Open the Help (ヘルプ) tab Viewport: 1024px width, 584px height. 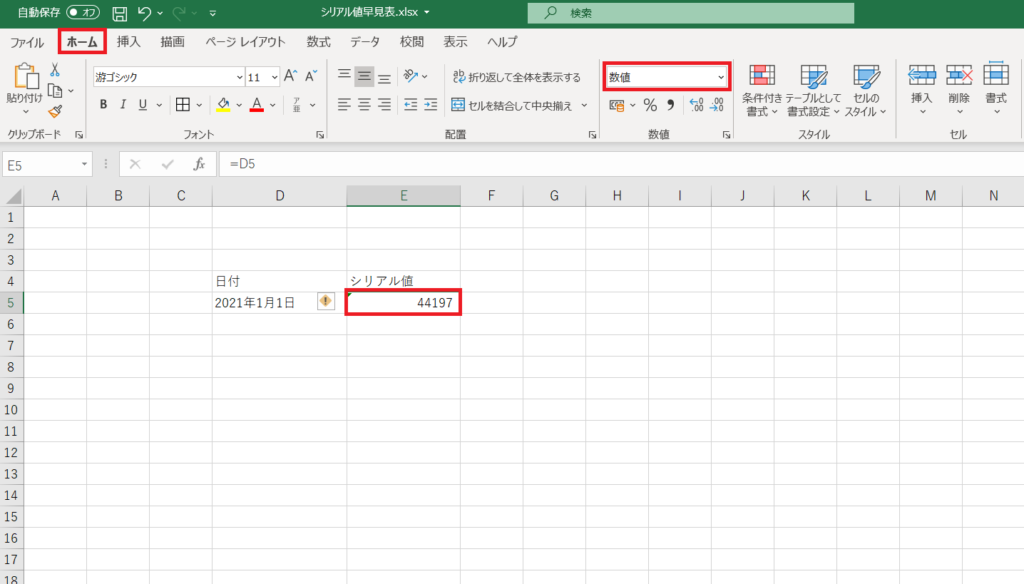tap(502, 42)
